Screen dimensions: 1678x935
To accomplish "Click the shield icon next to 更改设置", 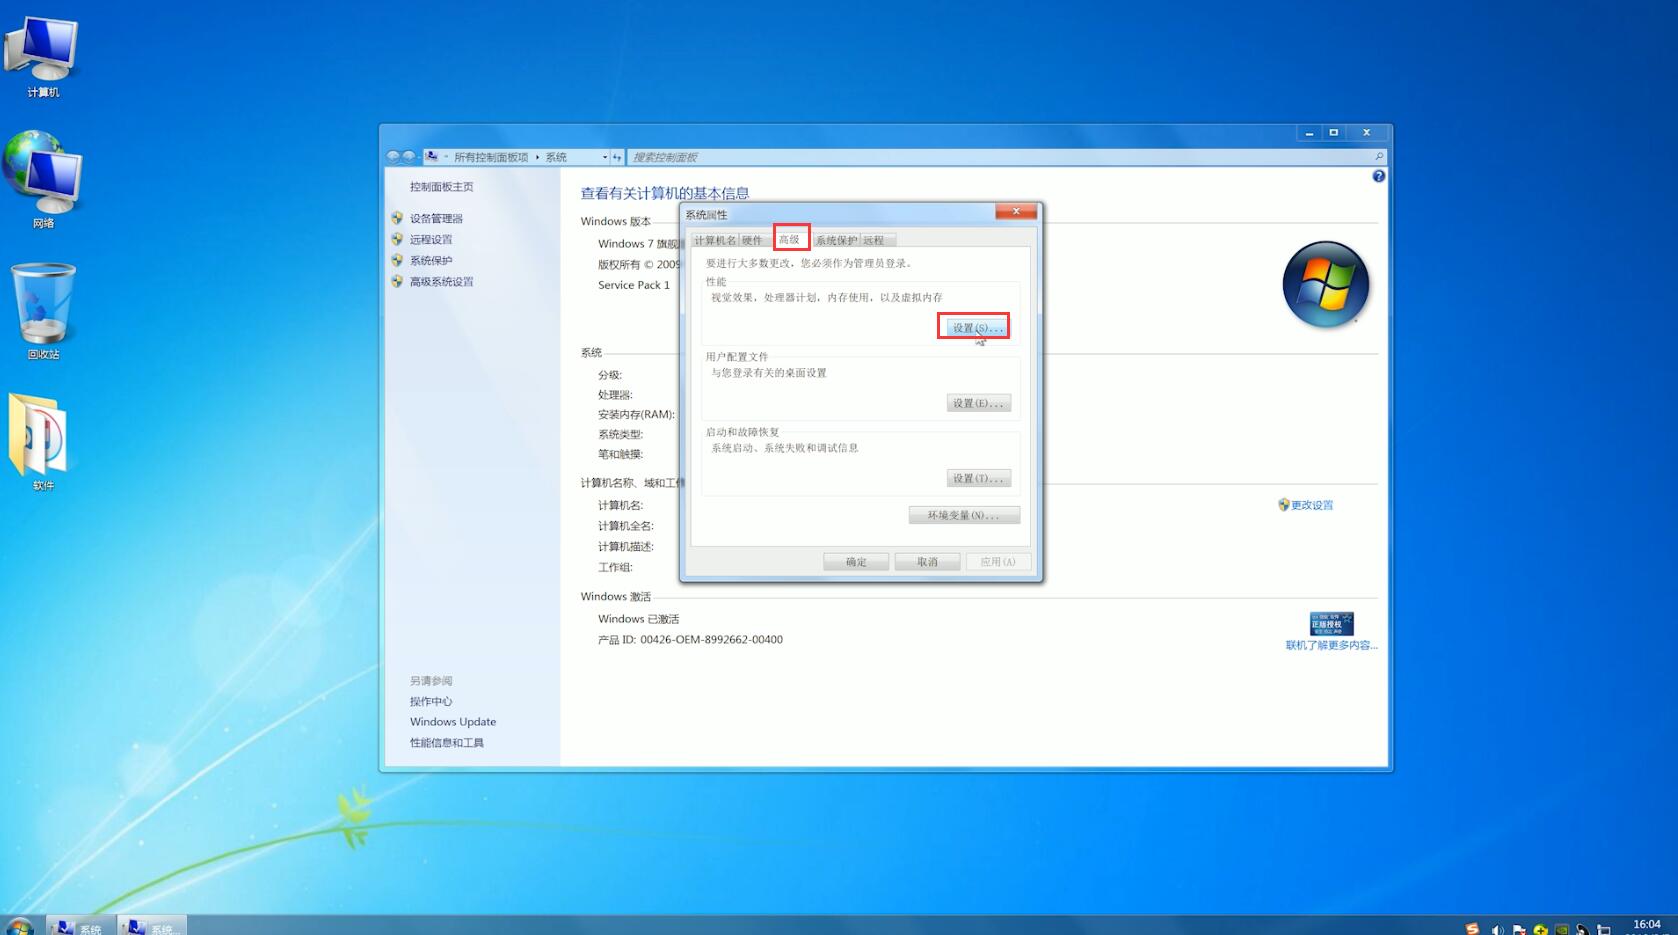I will pyautogui.click(x=1283, y=505).
